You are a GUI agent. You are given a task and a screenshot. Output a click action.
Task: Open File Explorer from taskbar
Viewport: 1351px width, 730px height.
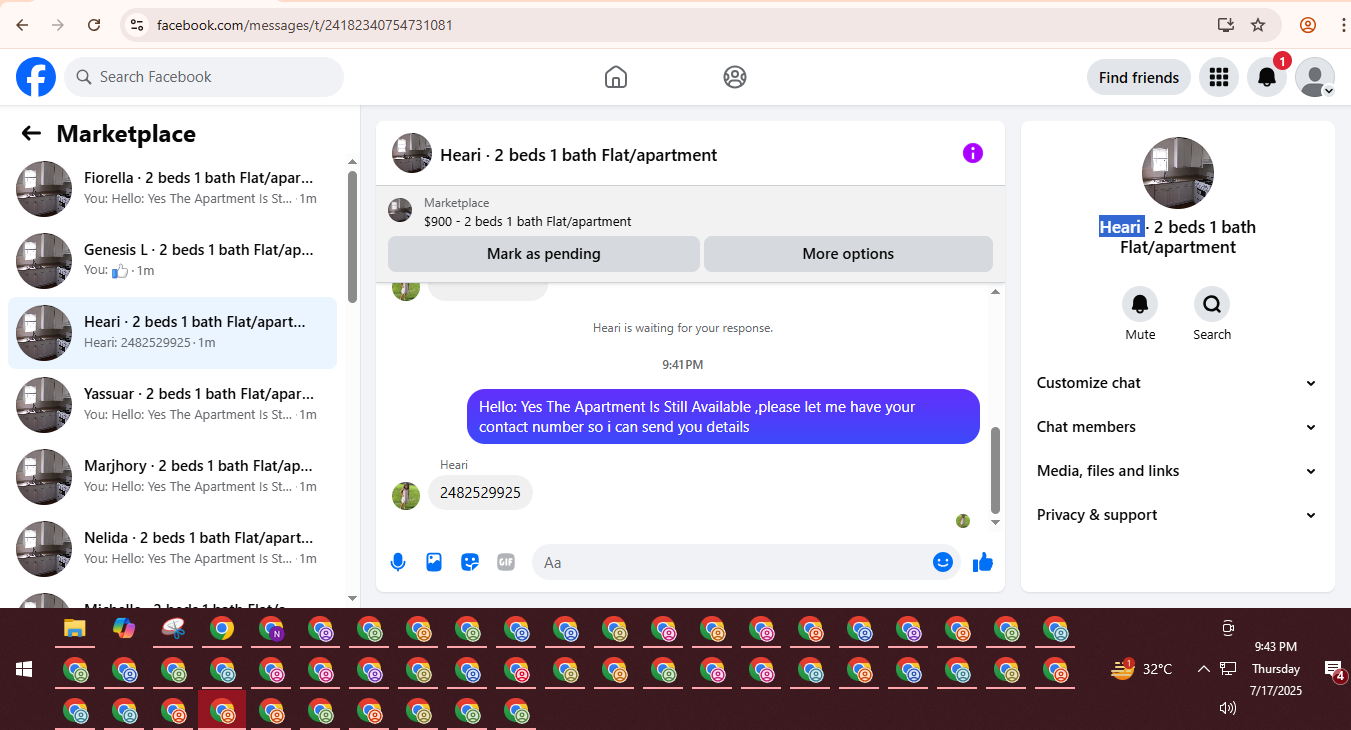click(x=75, y=628)
